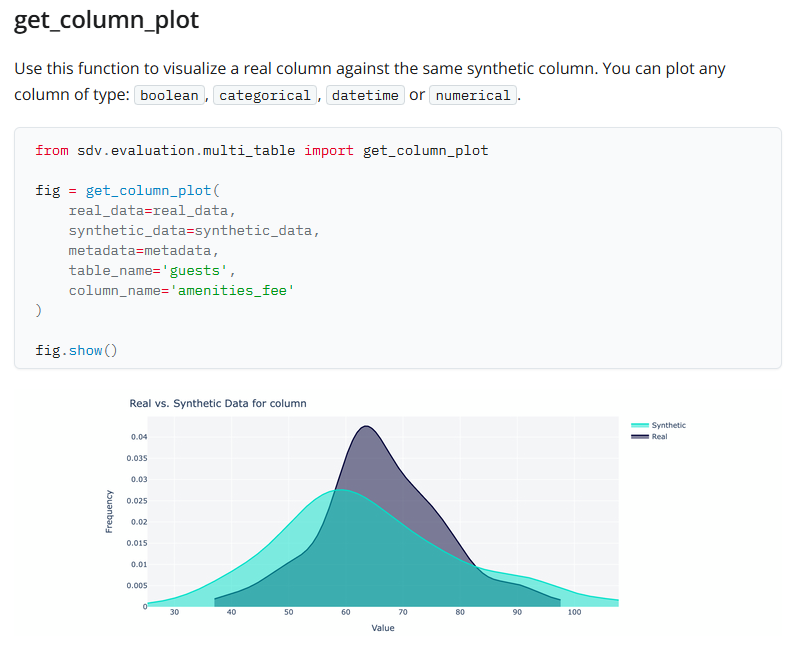Click the red import keyword in code

(329, 150)
